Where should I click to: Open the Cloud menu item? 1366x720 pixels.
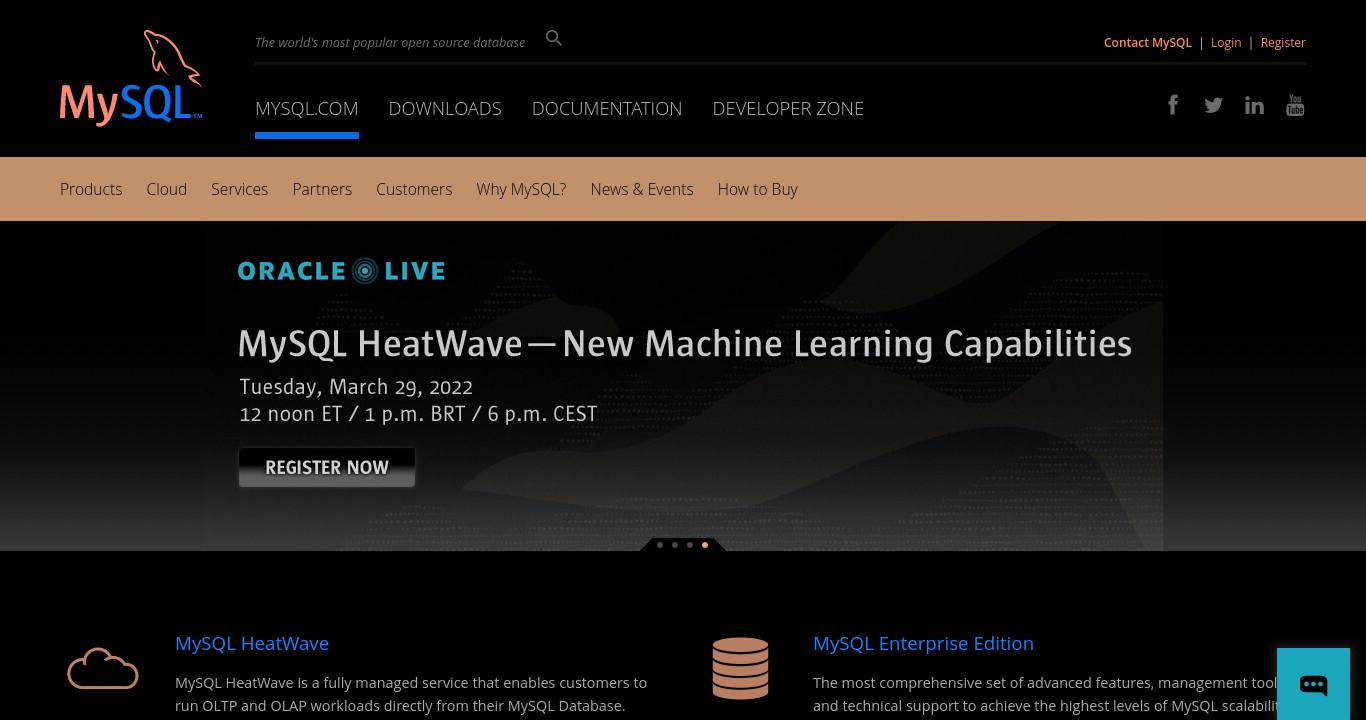coord(167,189)
